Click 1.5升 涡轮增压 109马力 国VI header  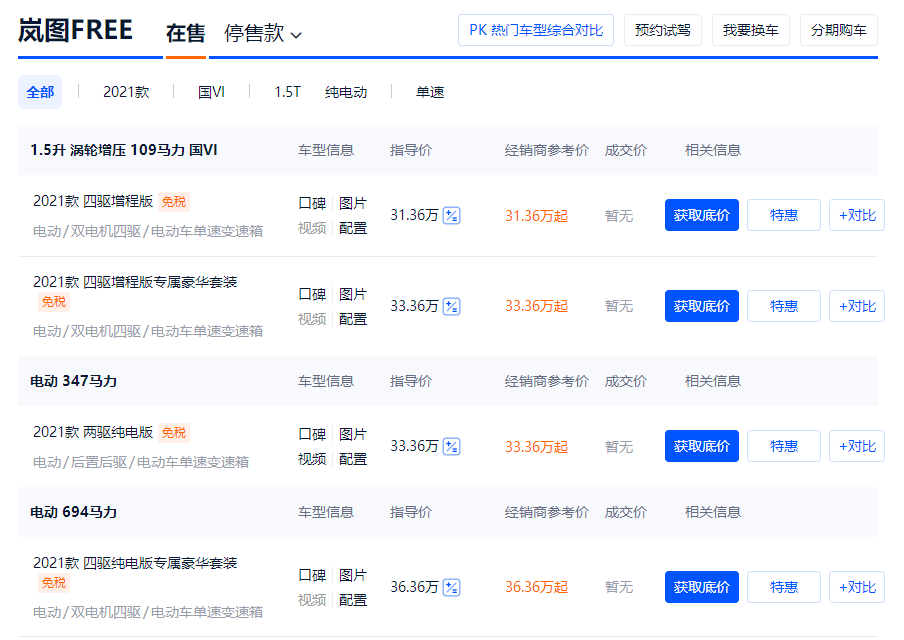point(123,150)
